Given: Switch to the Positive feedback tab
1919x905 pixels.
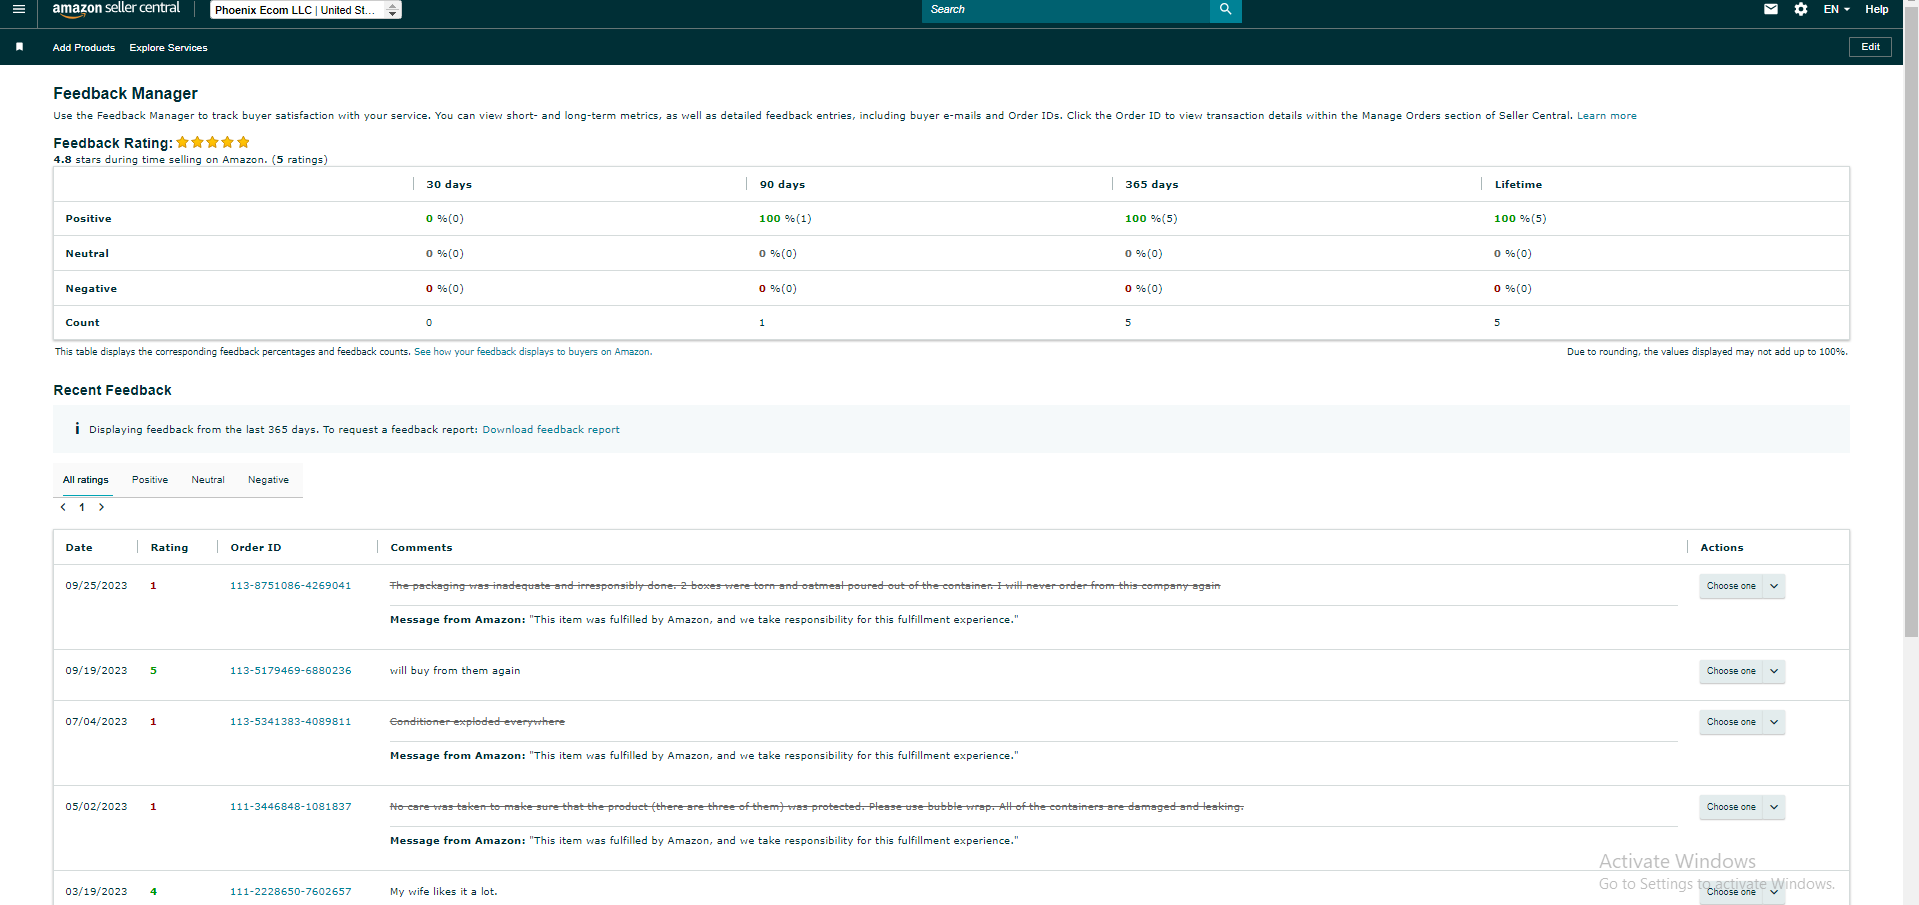Looking at the screenshot, I should click(x=150, y=480).
